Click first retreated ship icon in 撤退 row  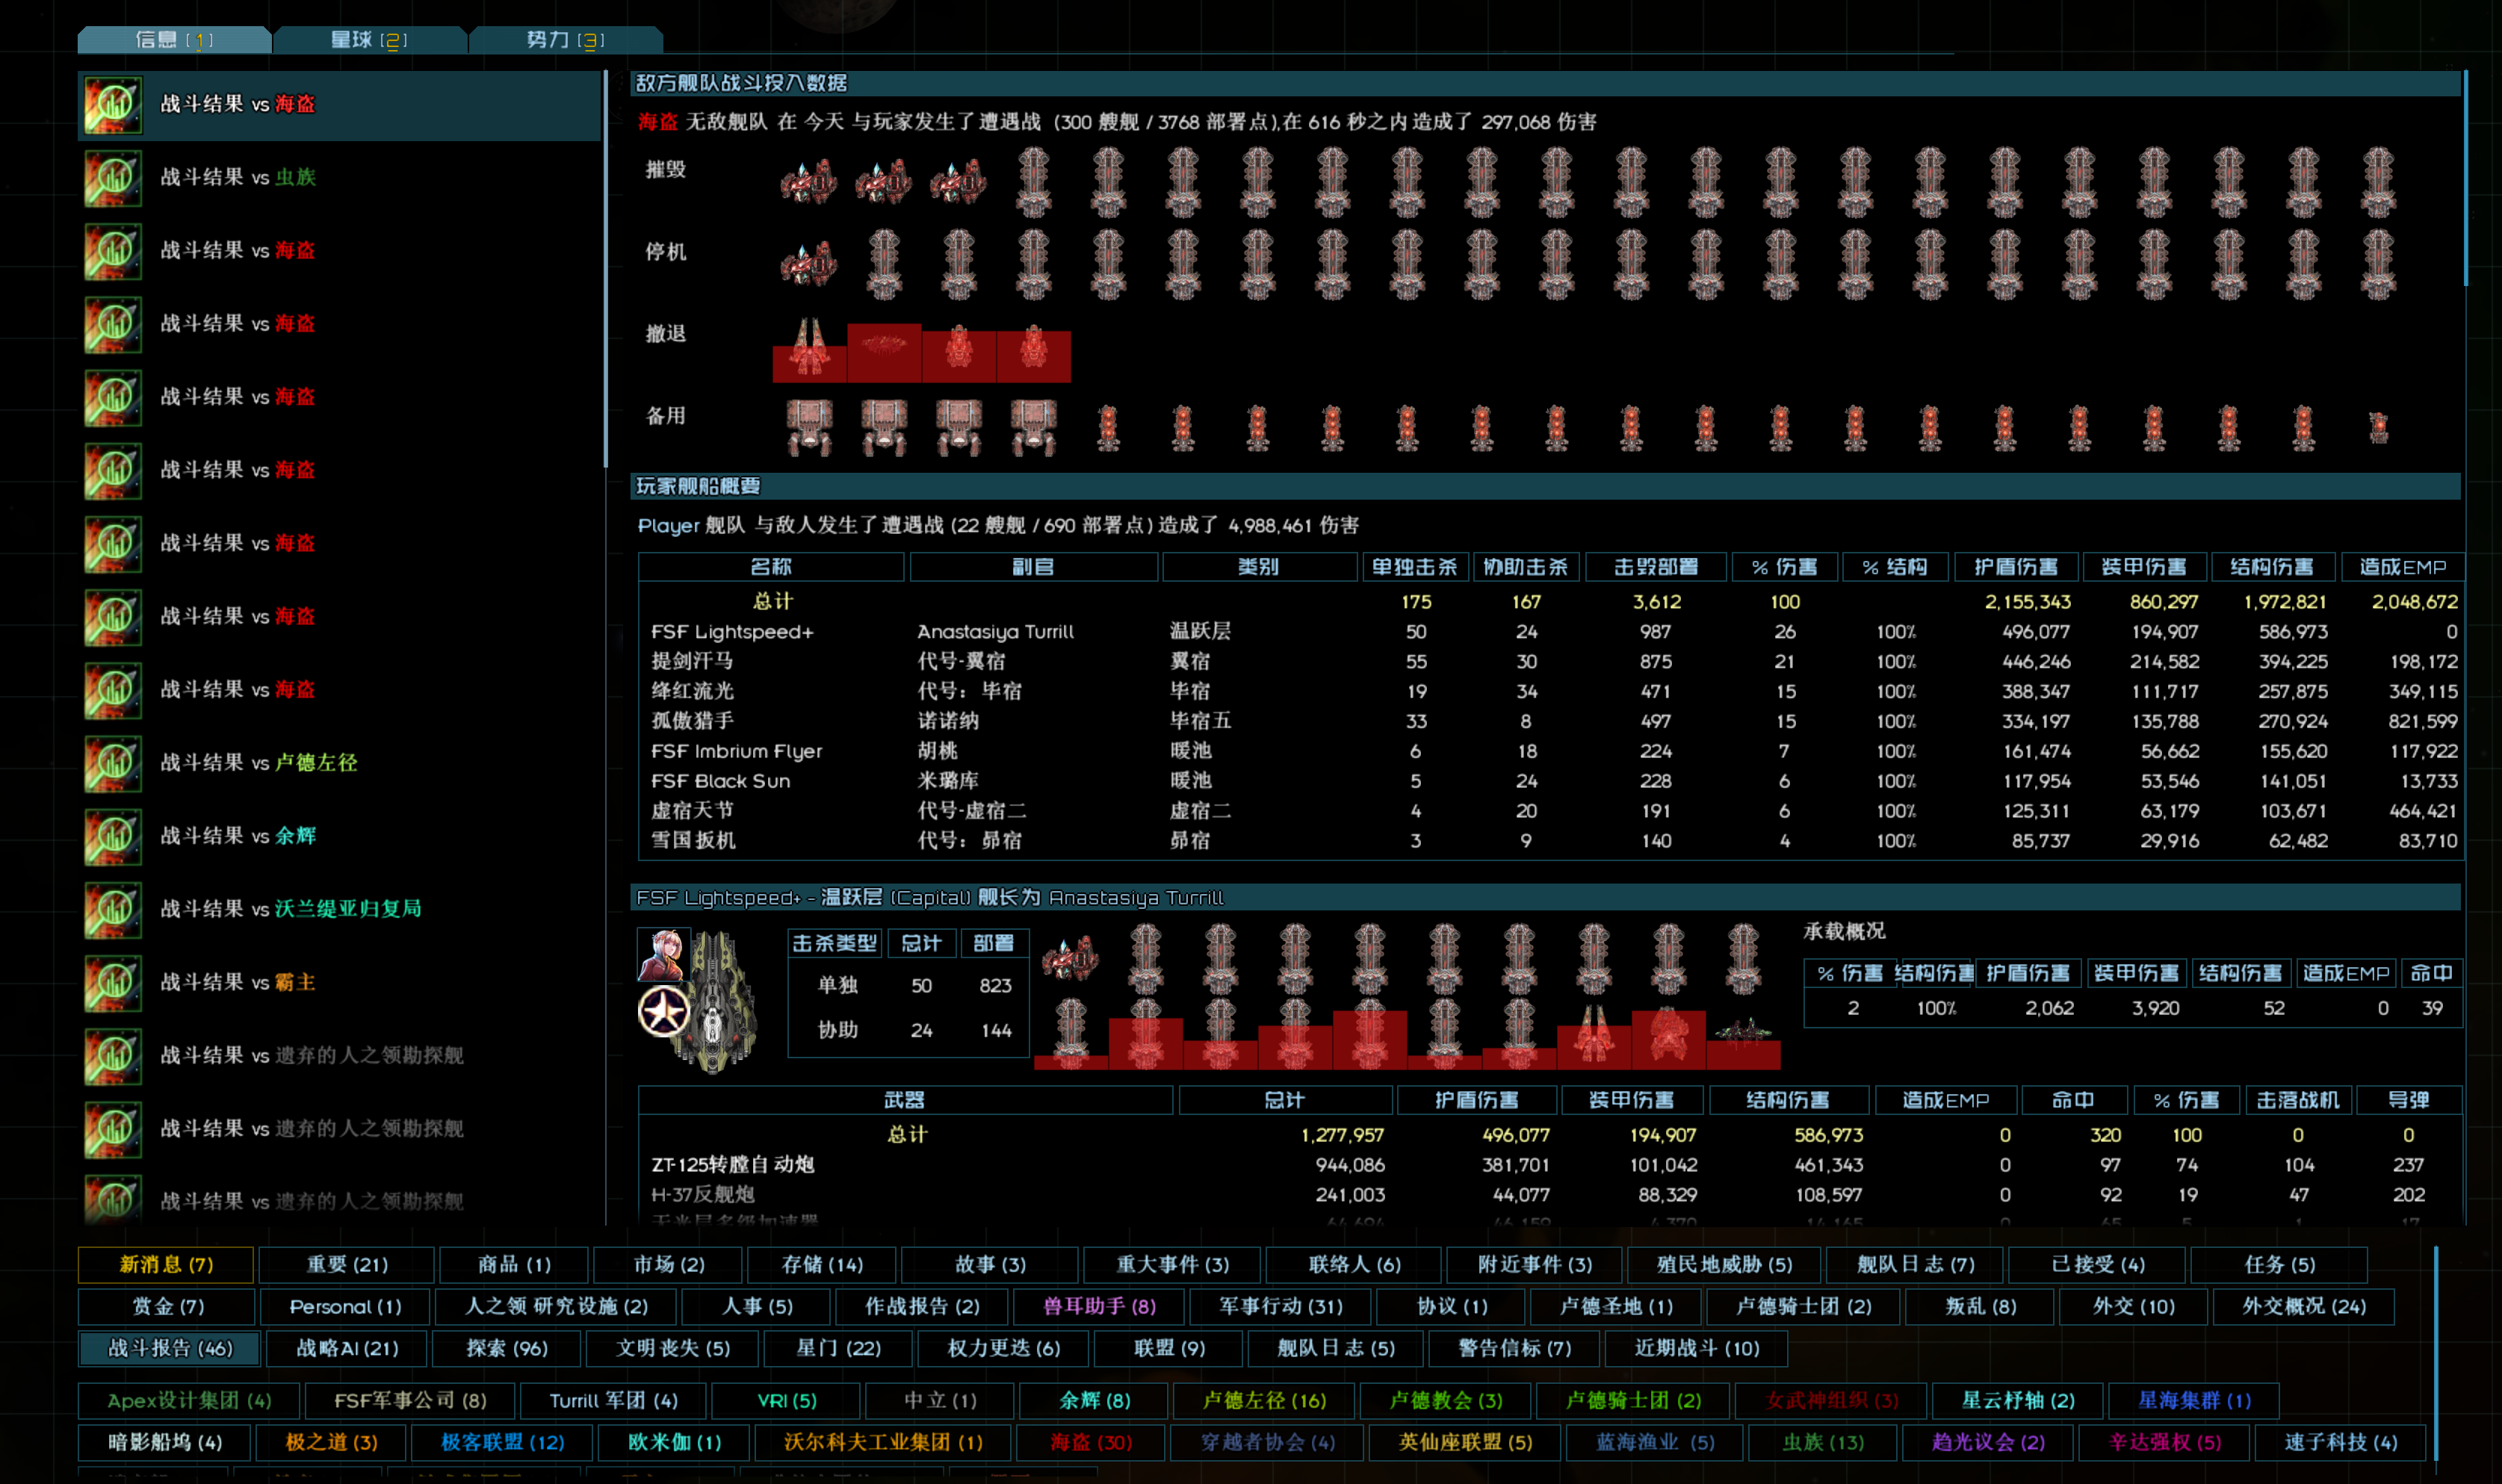(808, 350)
